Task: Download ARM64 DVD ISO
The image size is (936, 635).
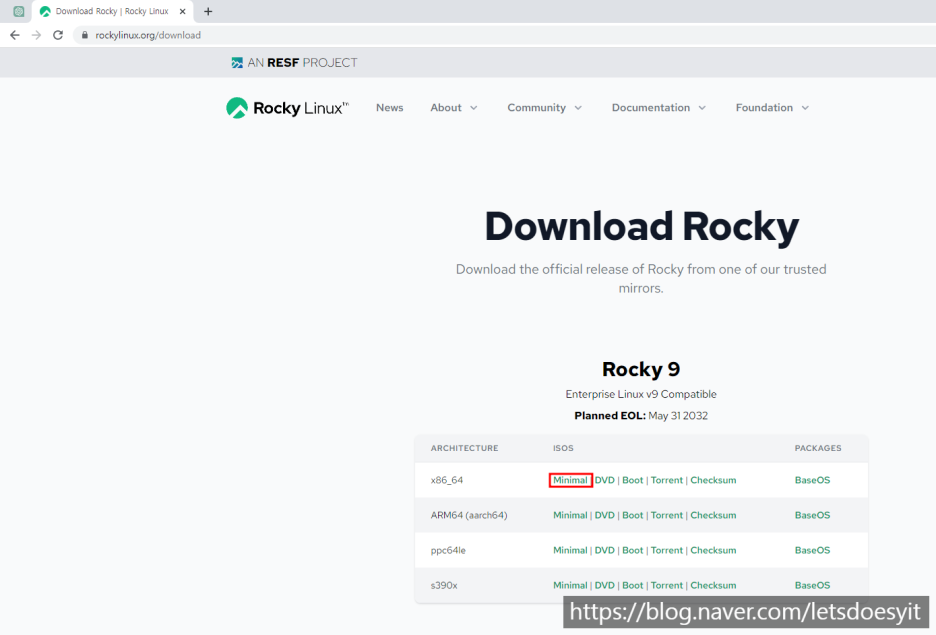Action: pos(604,516)
